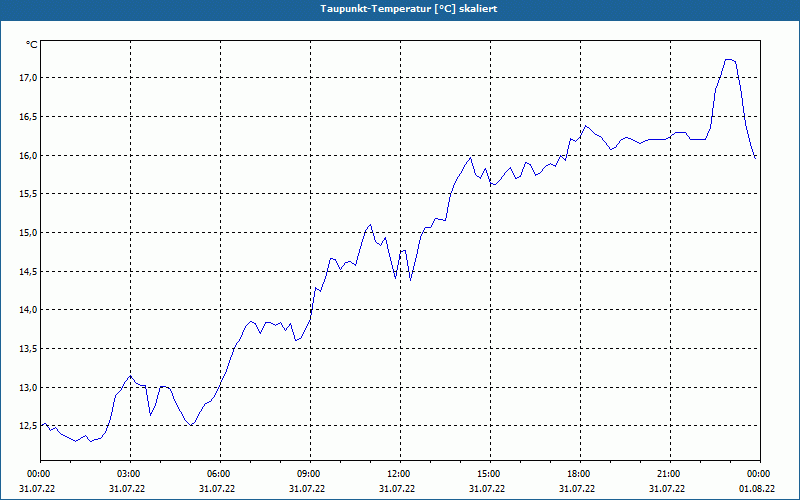The width and height of the screenshot is (800, 500).
Task: Click the 01.08.22 date label
Action: (757, 489)
